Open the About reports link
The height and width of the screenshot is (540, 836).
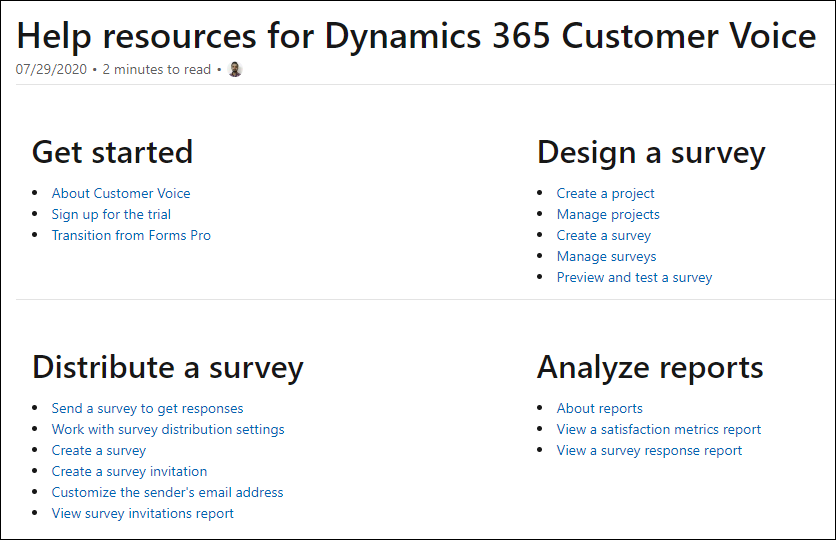599,408
